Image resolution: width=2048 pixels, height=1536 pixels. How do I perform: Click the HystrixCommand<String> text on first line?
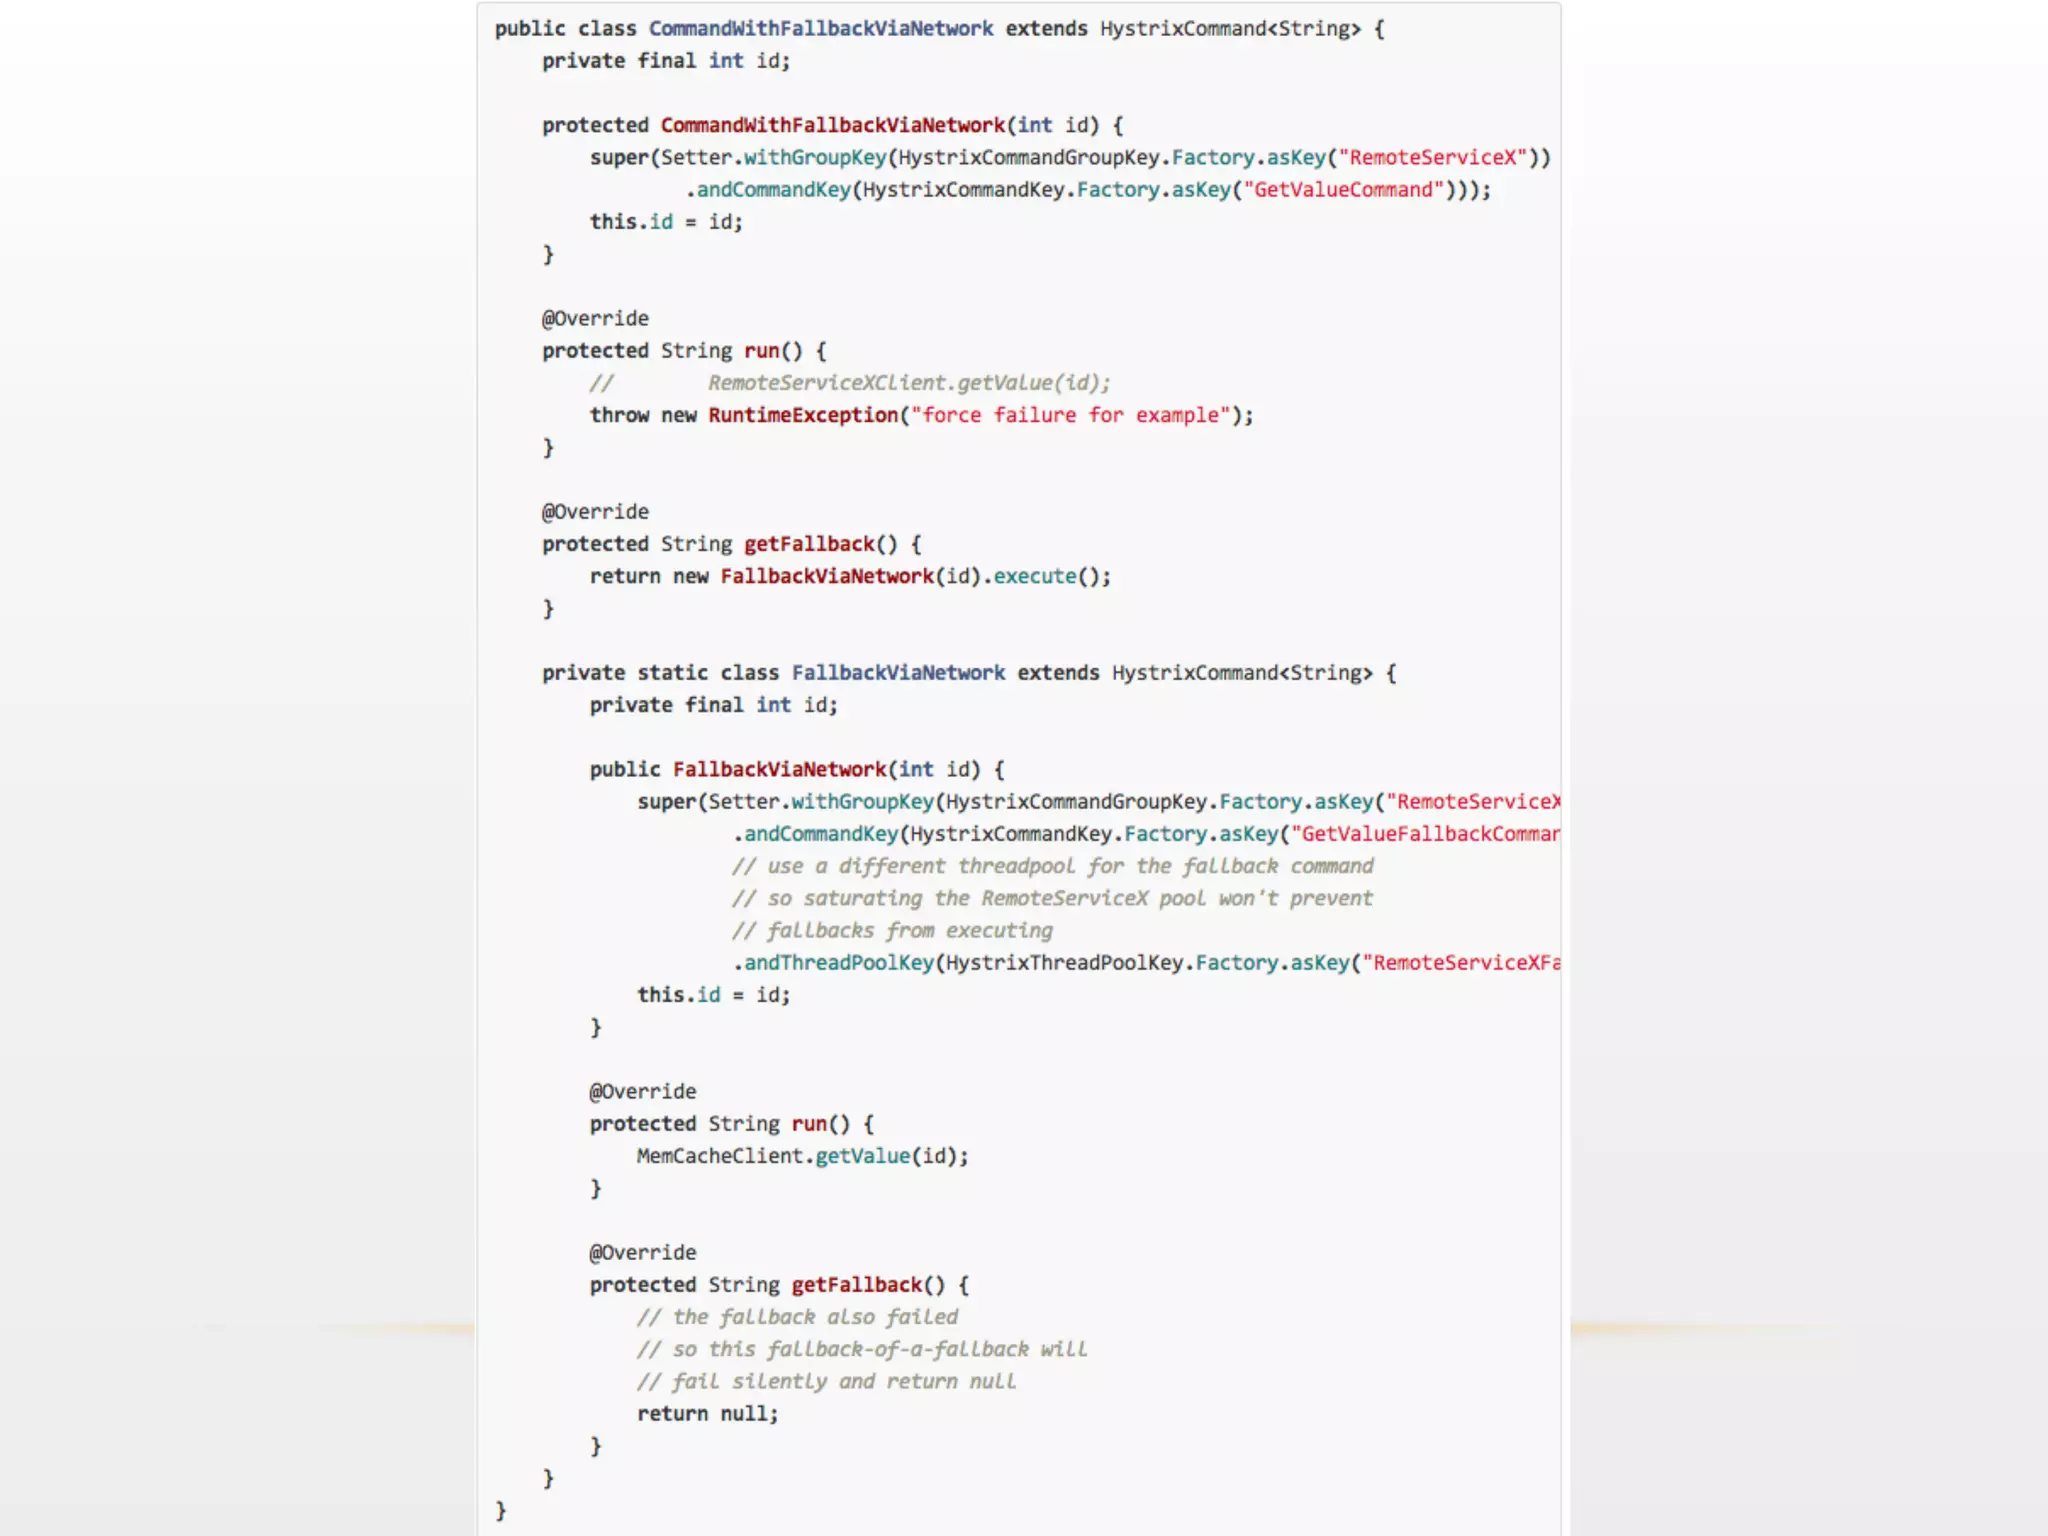(1230, 29)
